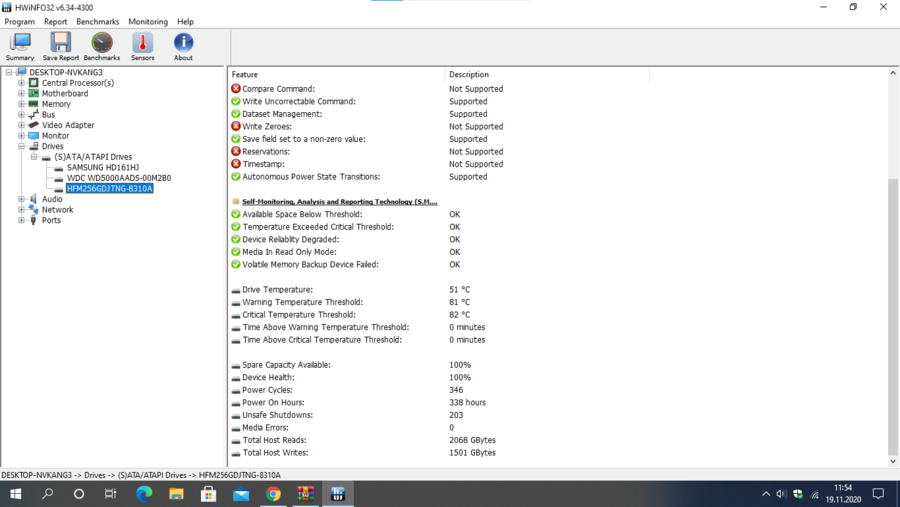
Task: Click the 2068 GBytes value
Action: 472,440
